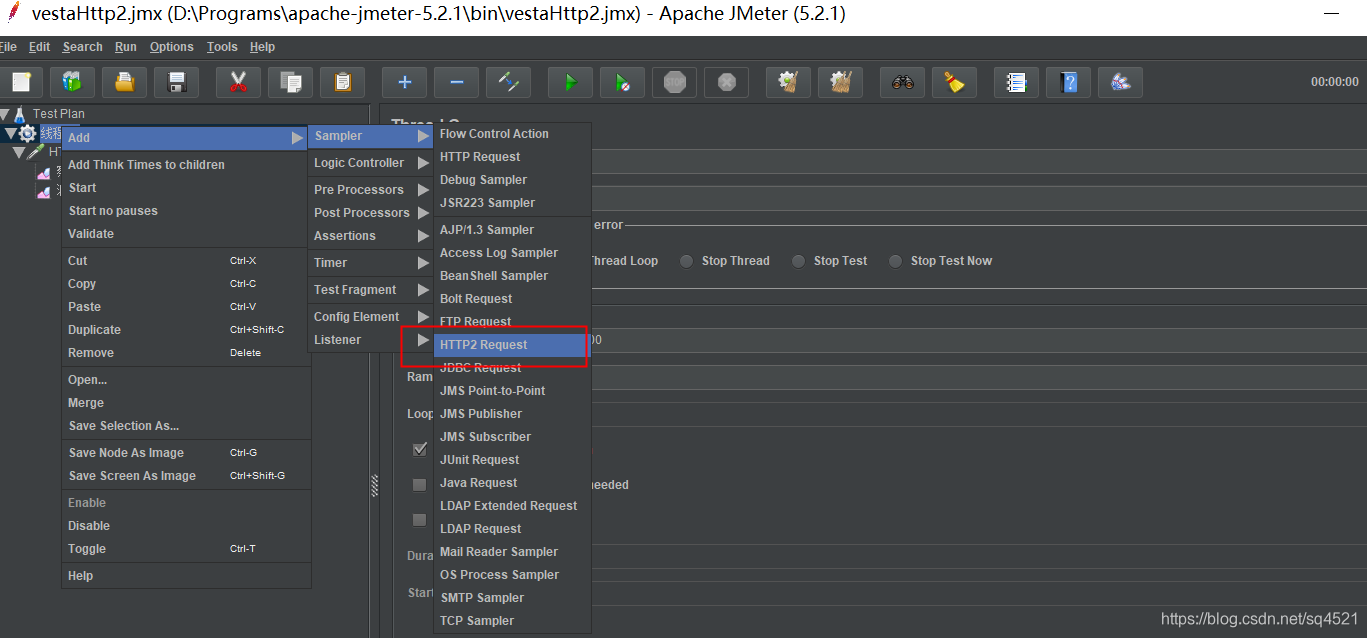Open the Templates toolbar icon
This screenshot has width=1367, height=638.
click(x=72, y=82)
